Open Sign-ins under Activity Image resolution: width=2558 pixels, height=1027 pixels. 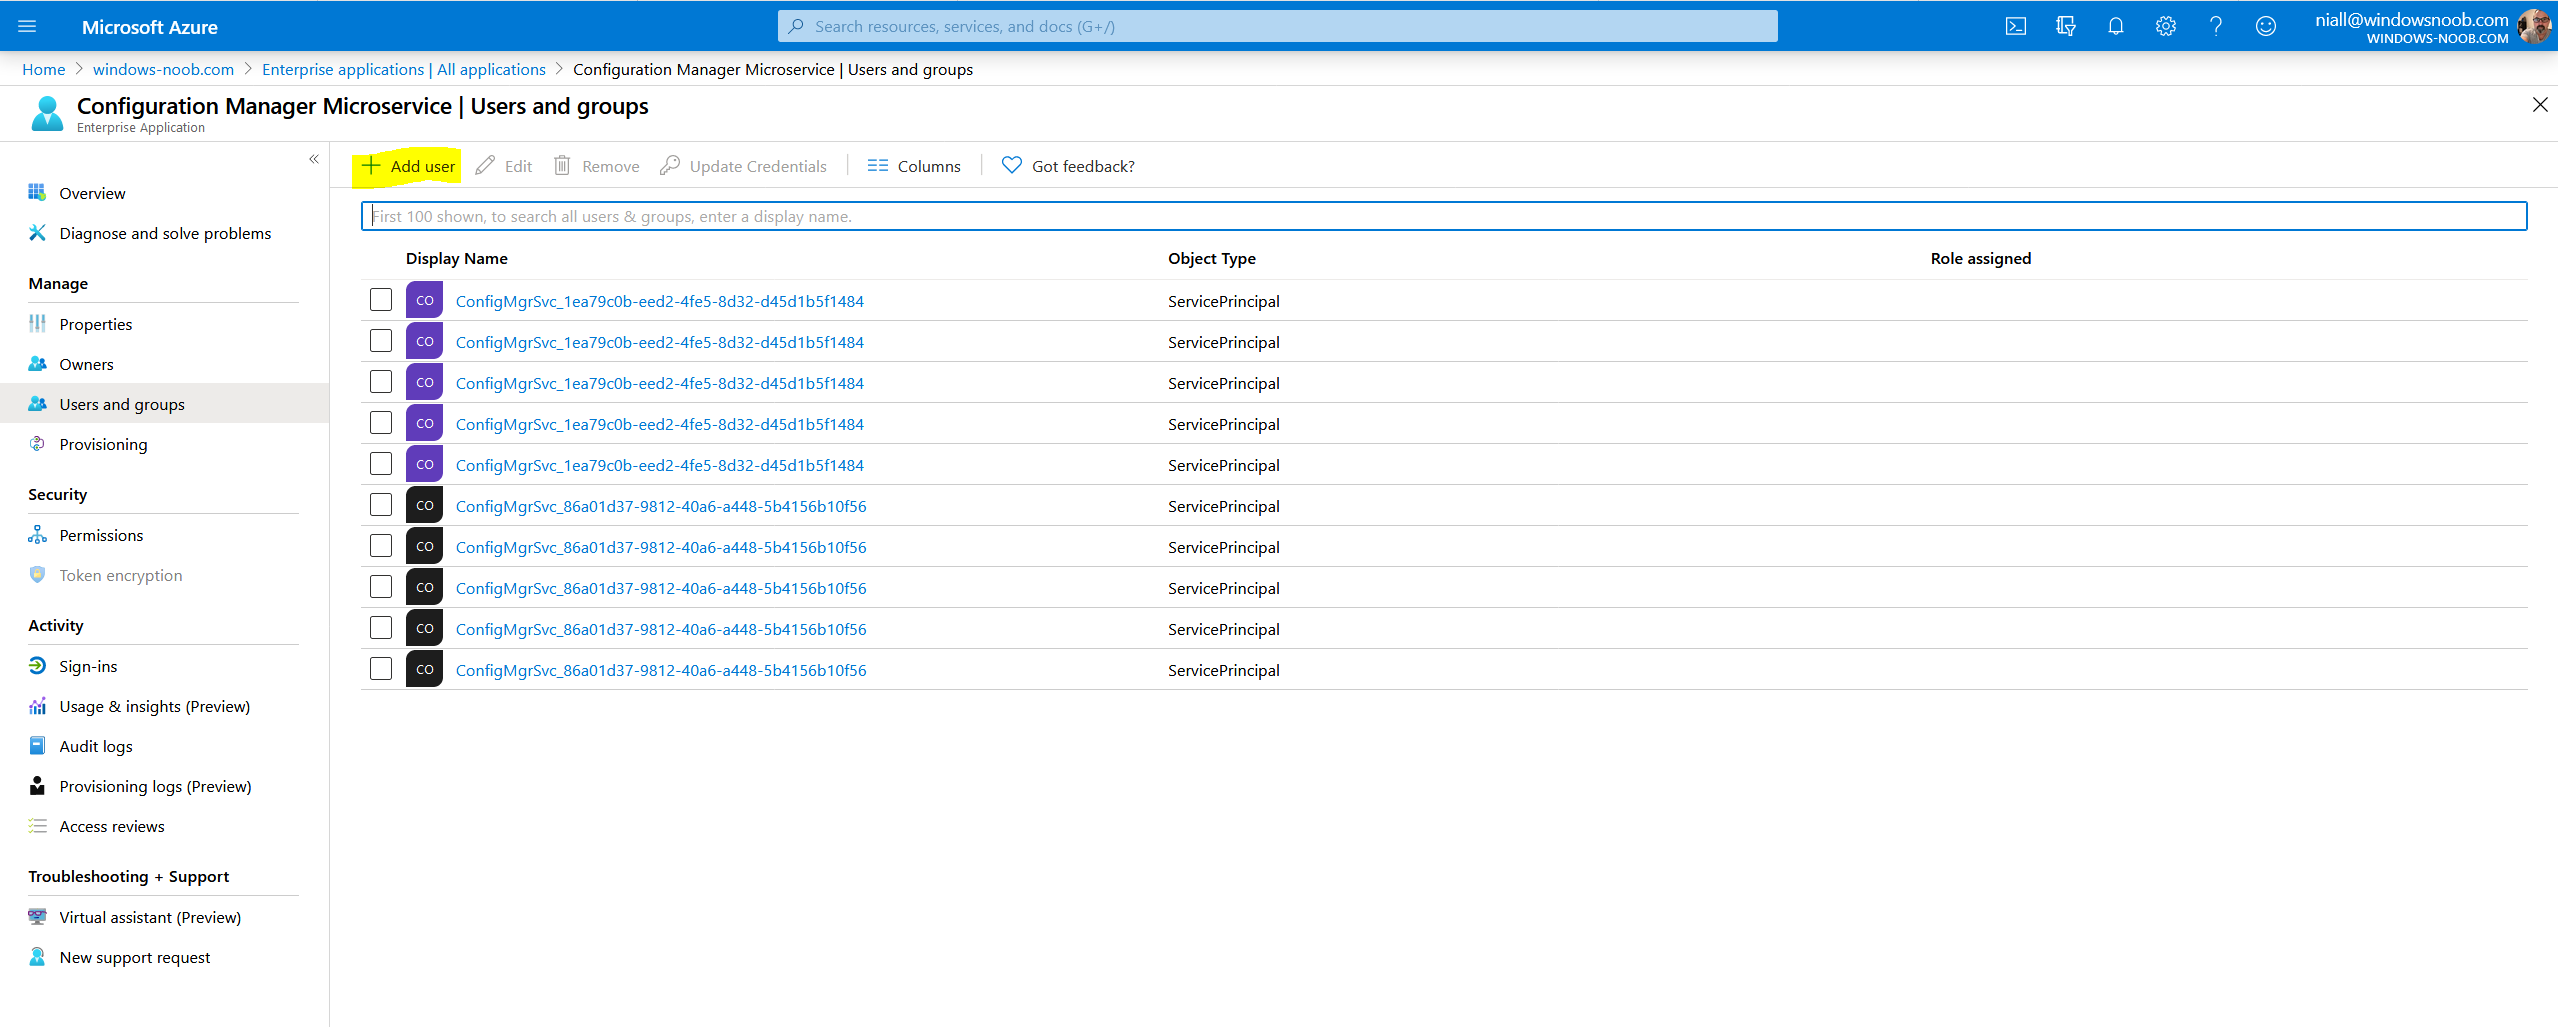coord(88,666)
